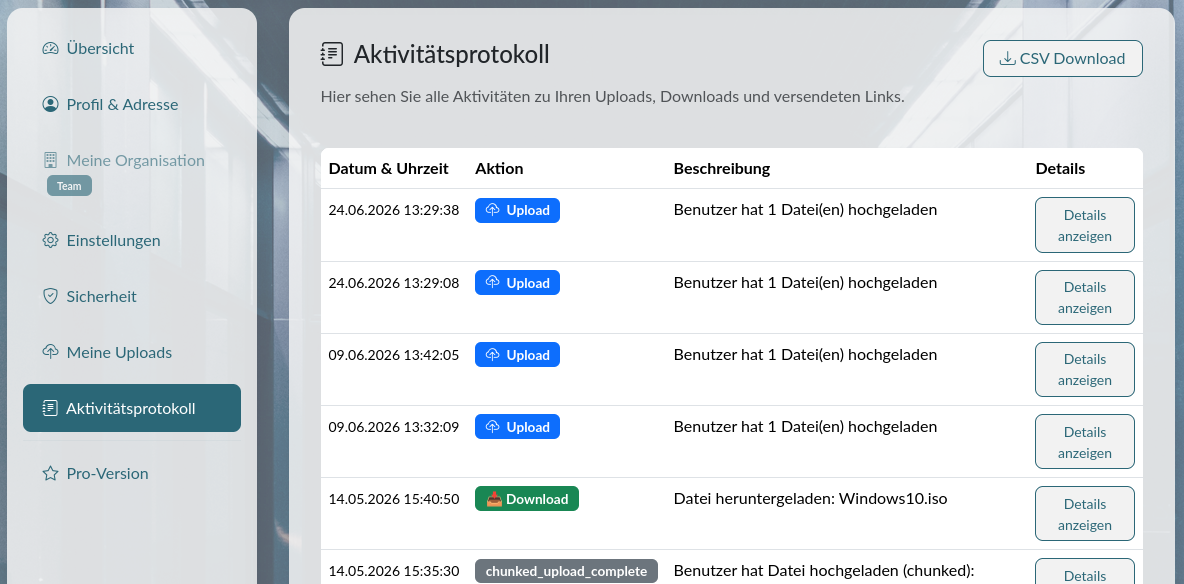1184x584 pixels.
Task: Click the Datum & Uhrzeit column header
Action: [389, 168]
